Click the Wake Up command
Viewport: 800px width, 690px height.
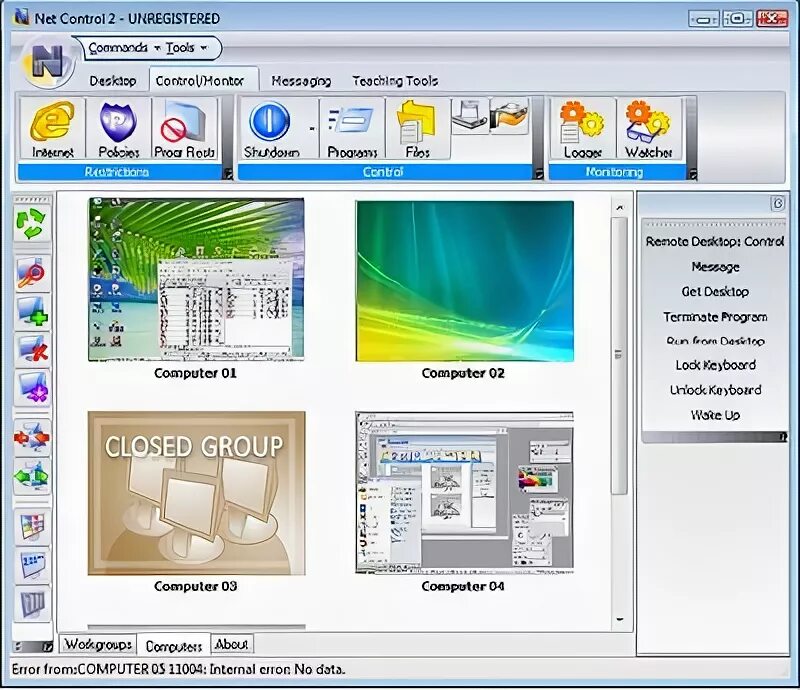pyautogui.click(x=715, y=415)
